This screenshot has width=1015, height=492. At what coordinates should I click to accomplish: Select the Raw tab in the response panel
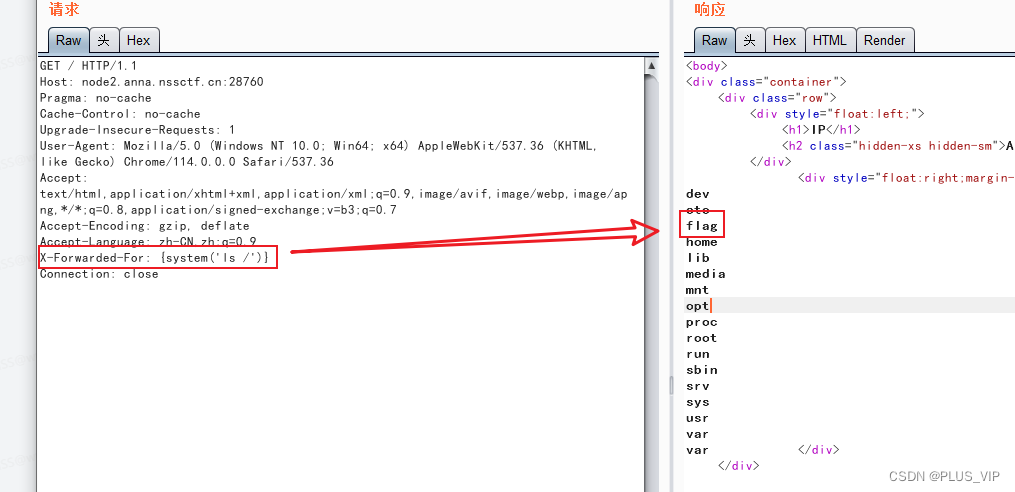[714, 40]
